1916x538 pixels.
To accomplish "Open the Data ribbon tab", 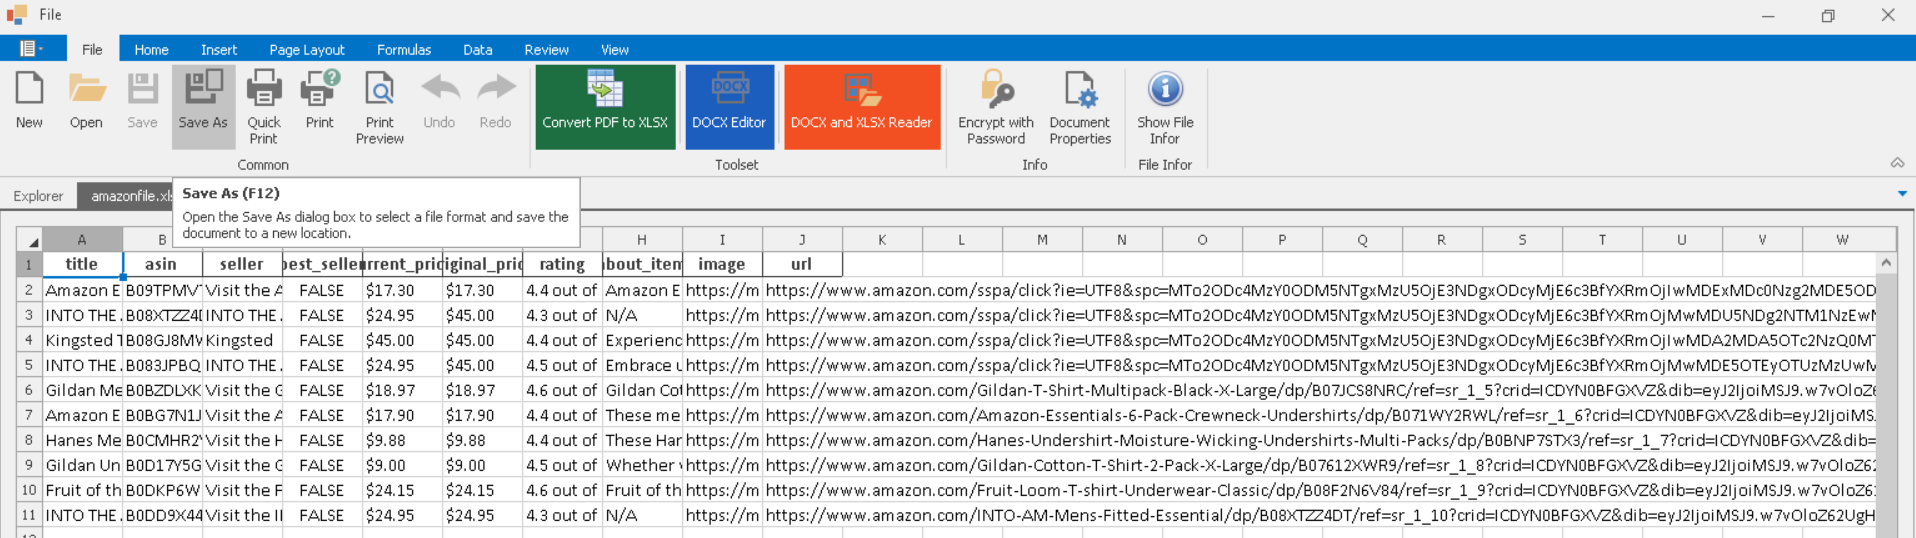I will (x=477, y=49).
